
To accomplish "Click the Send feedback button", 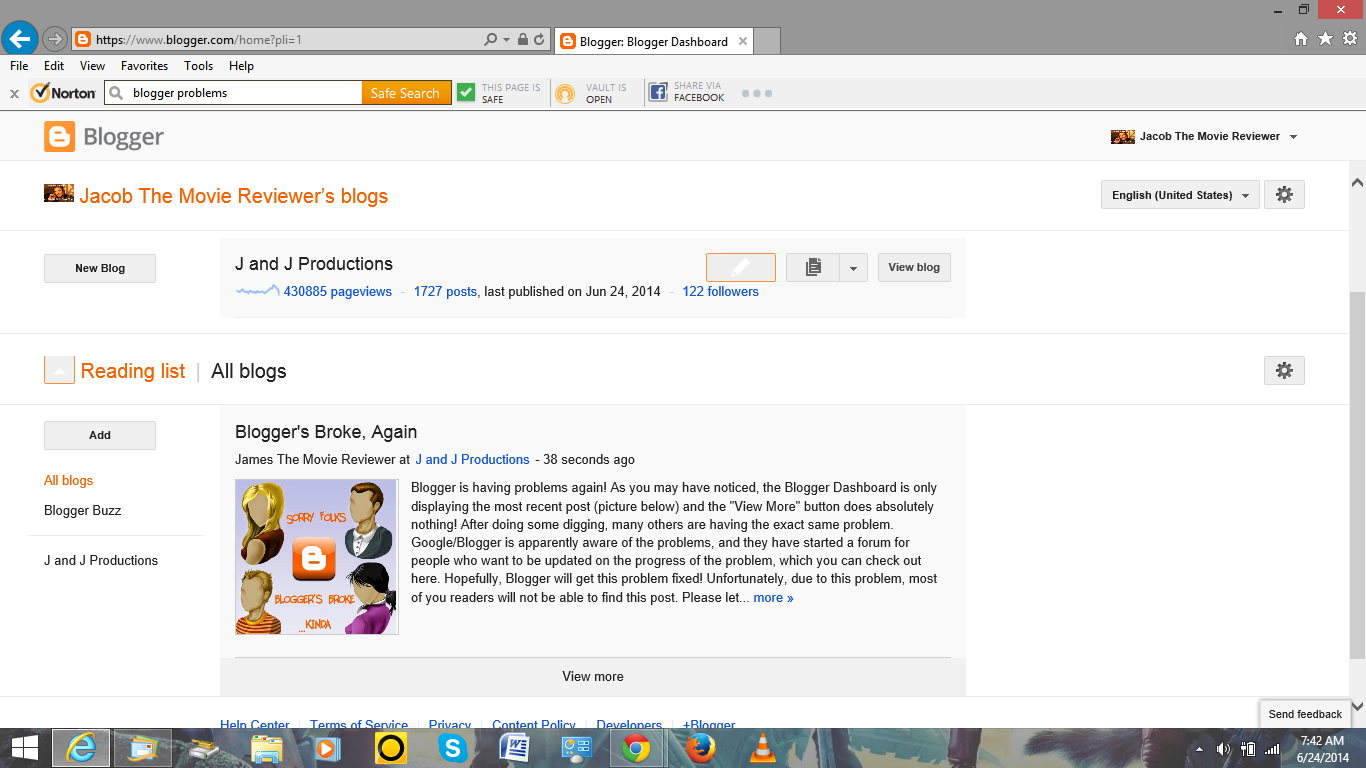I will point(1305,714).
